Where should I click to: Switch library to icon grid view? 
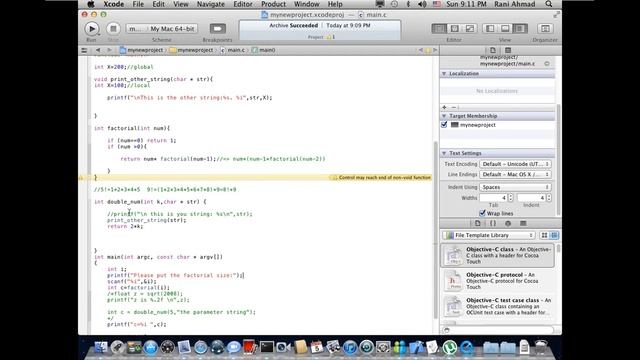544,235
